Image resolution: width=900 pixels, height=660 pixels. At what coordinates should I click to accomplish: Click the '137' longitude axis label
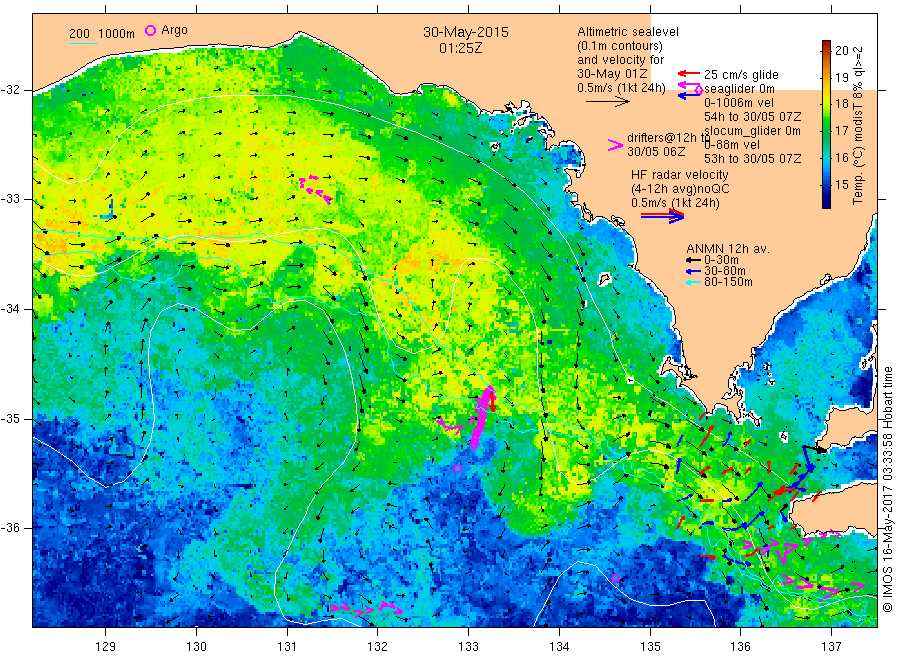pyautogui.click(x=832, y=646)
